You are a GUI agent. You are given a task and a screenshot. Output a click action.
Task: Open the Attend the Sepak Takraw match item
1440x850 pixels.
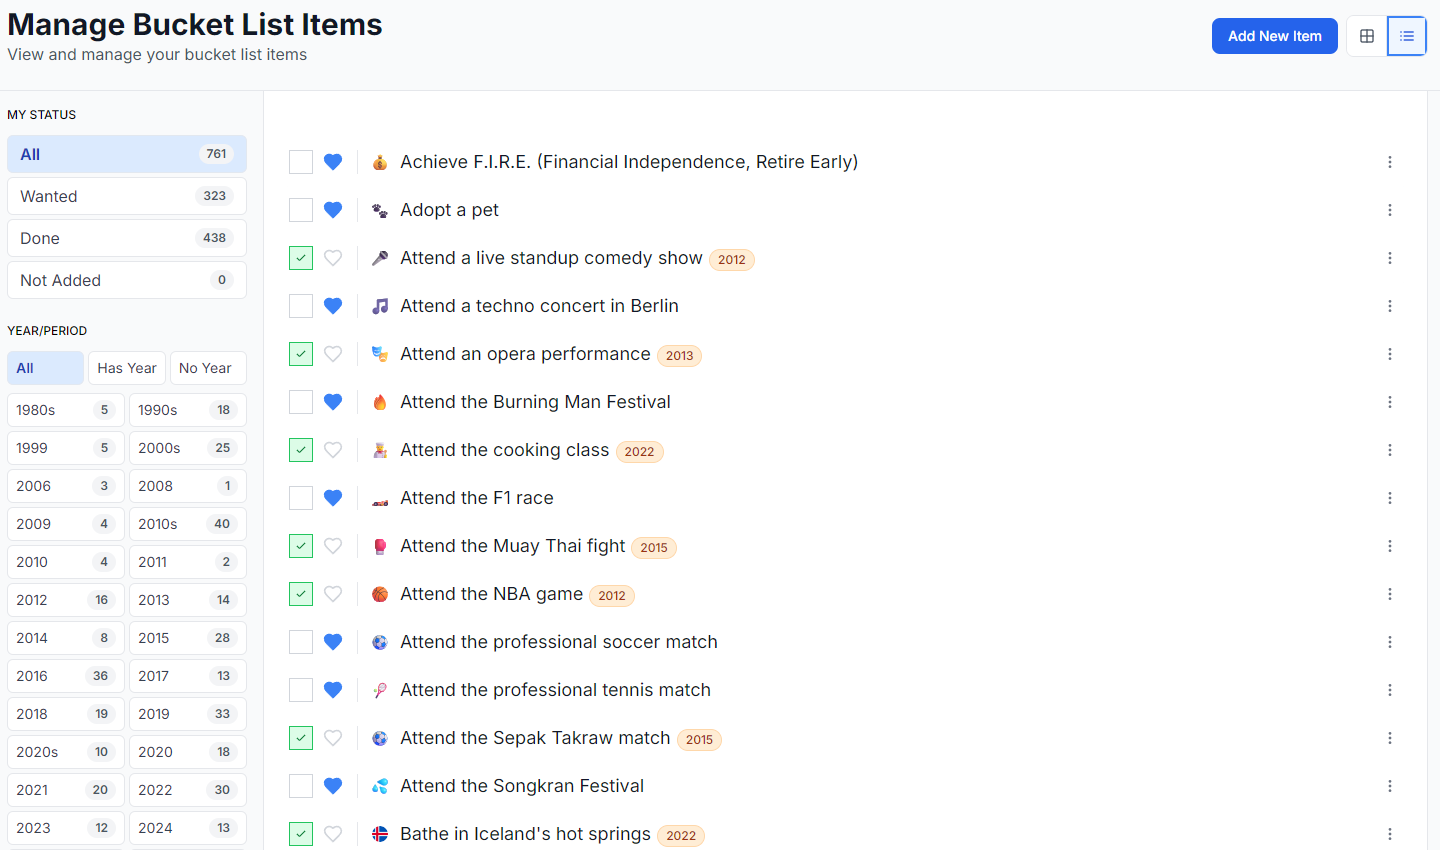[535, 738]
